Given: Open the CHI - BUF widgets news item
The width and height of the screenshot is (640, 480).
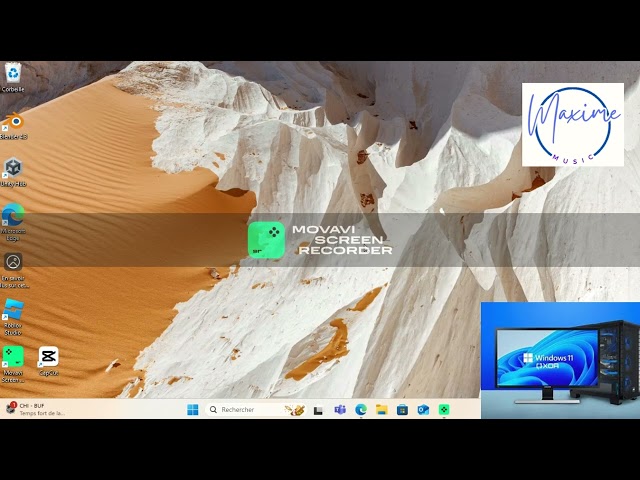Looking at the screenshot, I should coord(35,409).
